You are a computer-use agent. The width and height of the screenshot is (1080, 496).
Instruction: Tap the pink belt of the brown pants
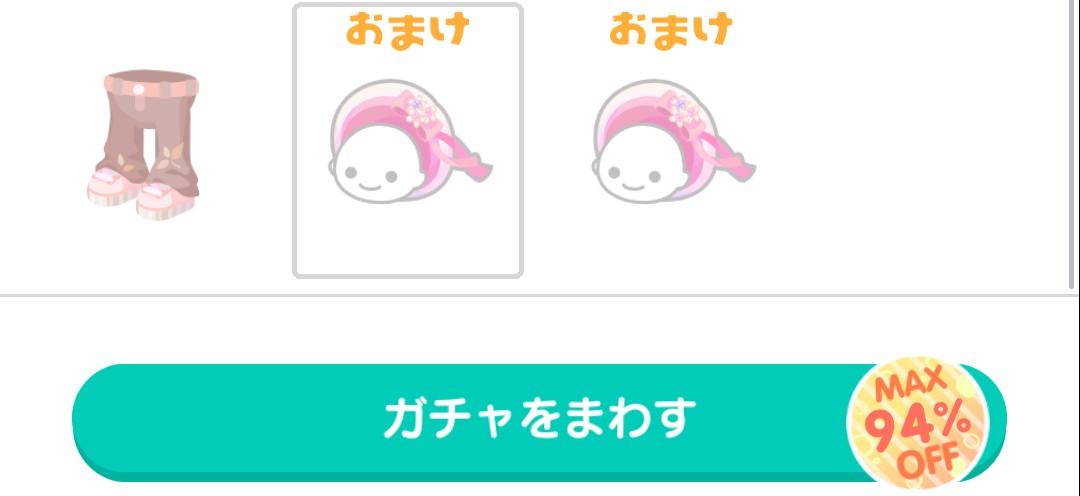152,87
